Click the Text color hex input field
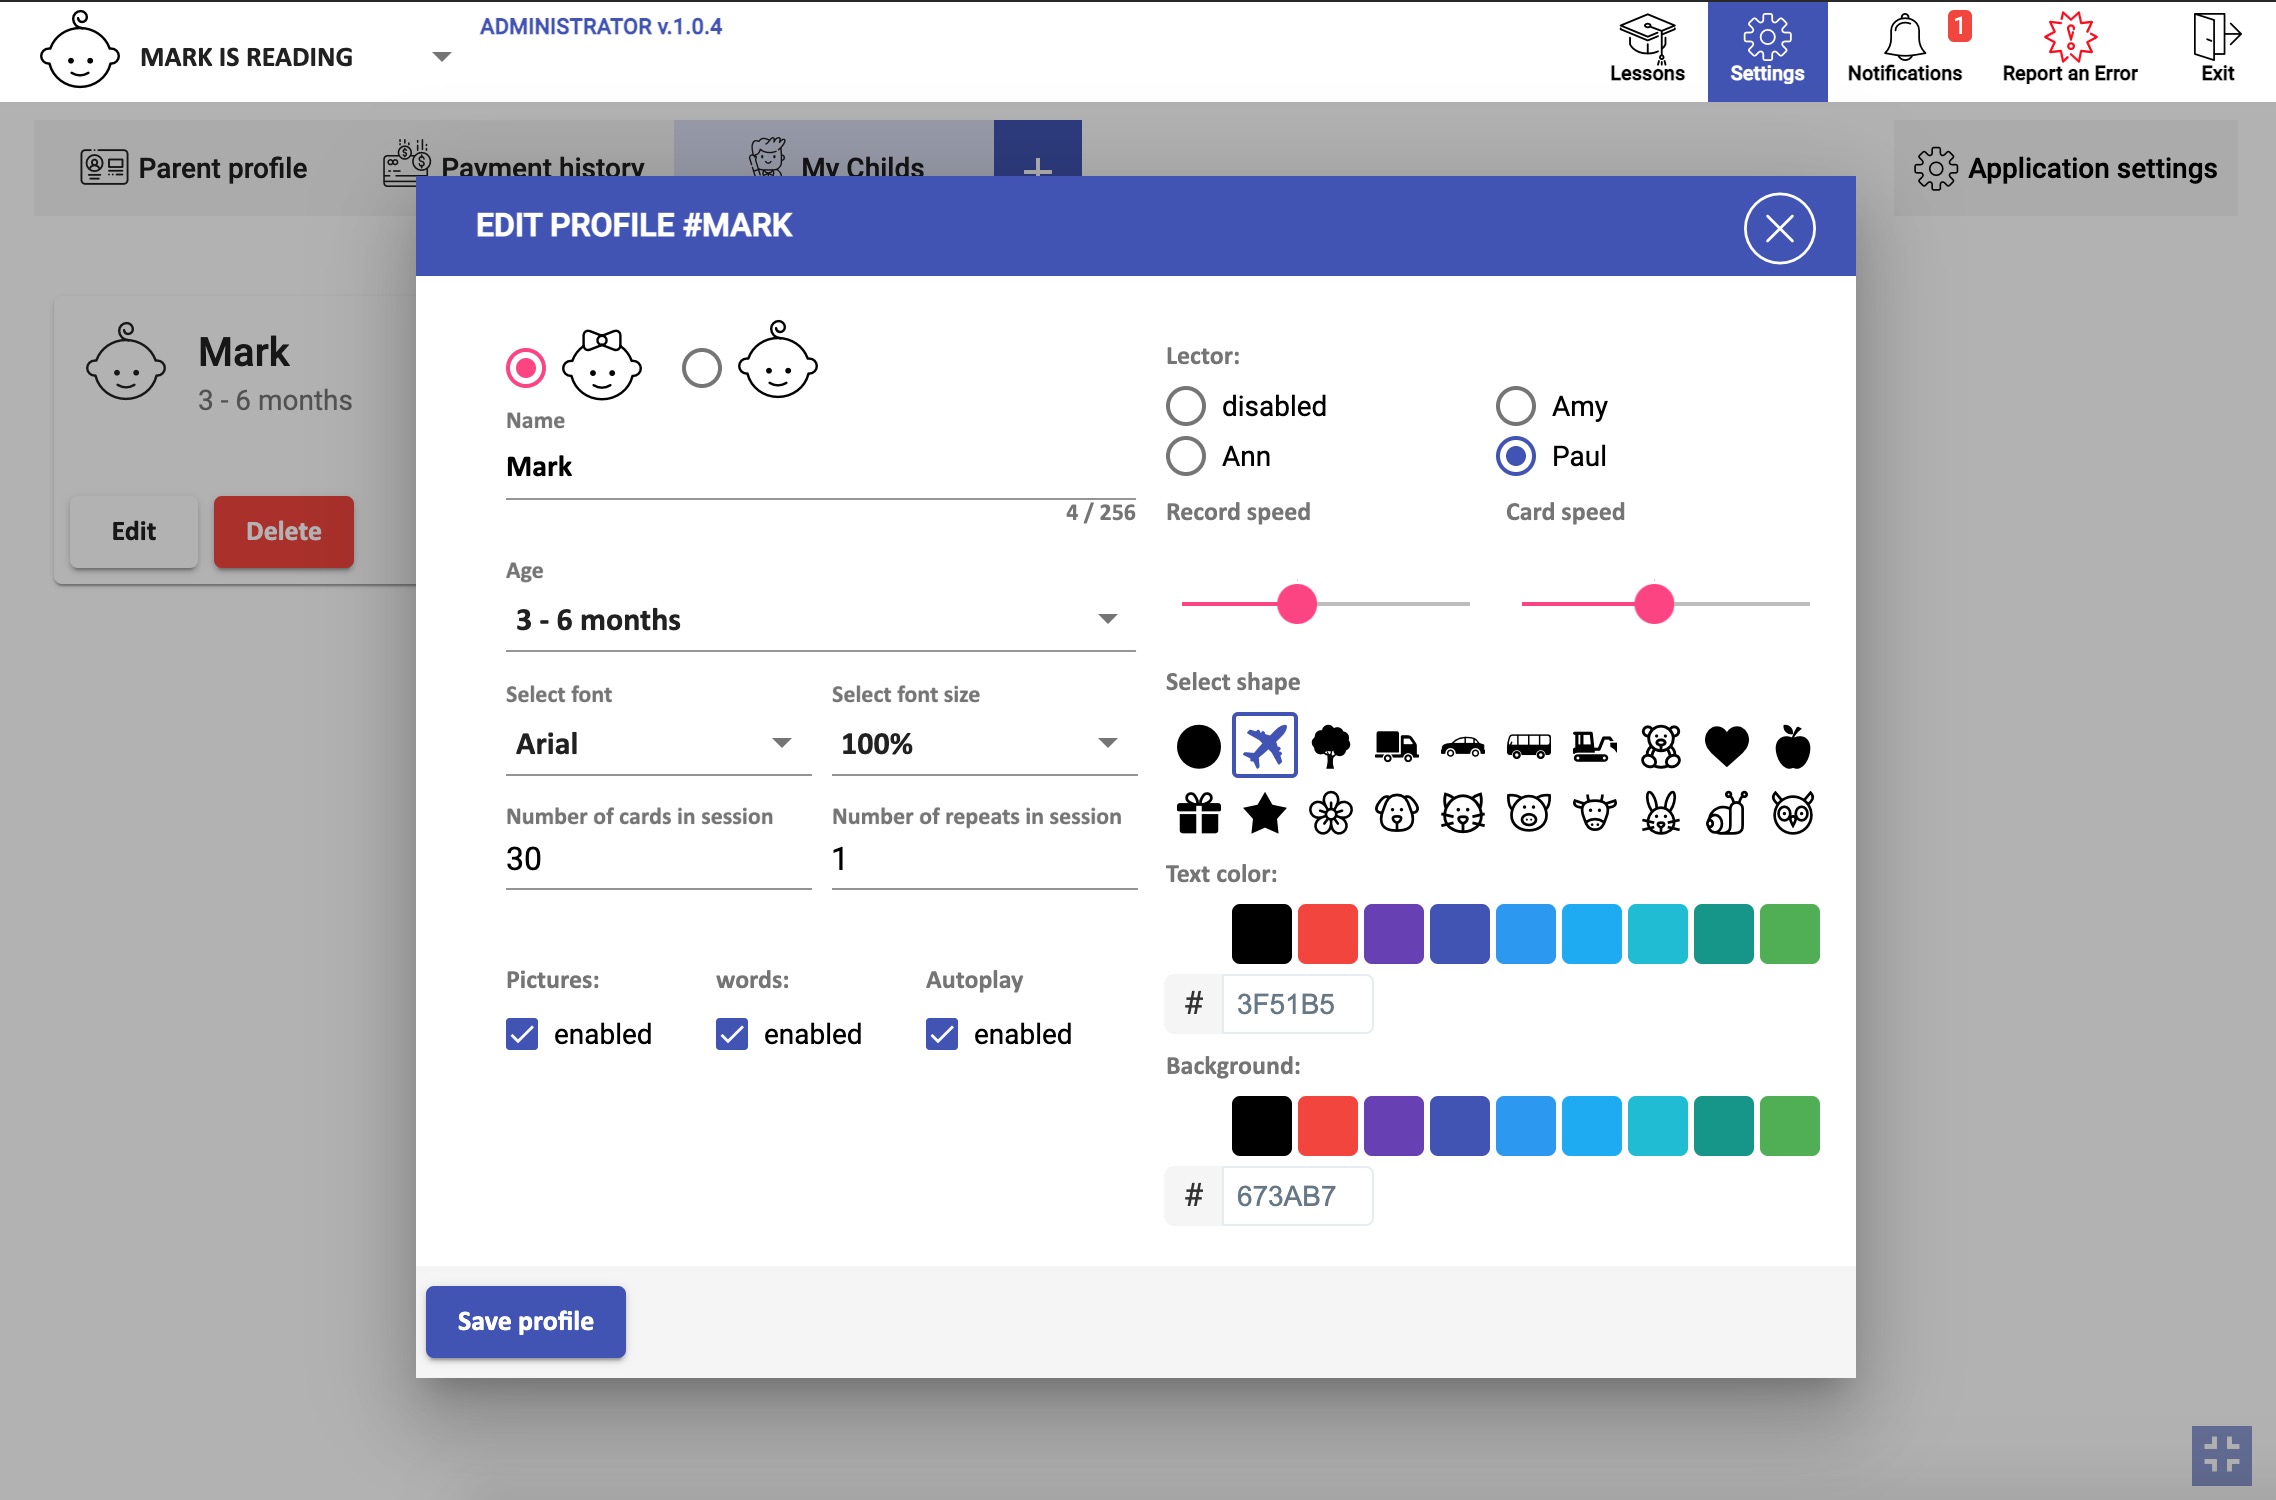Viewport: 2276px width, 1500px height. pyautogui.click(x=1295, y=1003)
